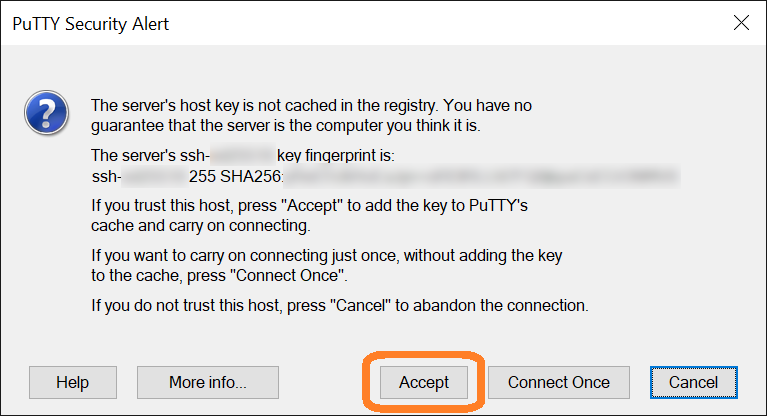The height and width of the screenshot is (416, 767).
Task: Select the blurred SHA256 fingerprint value
Action: pos(482,176)
